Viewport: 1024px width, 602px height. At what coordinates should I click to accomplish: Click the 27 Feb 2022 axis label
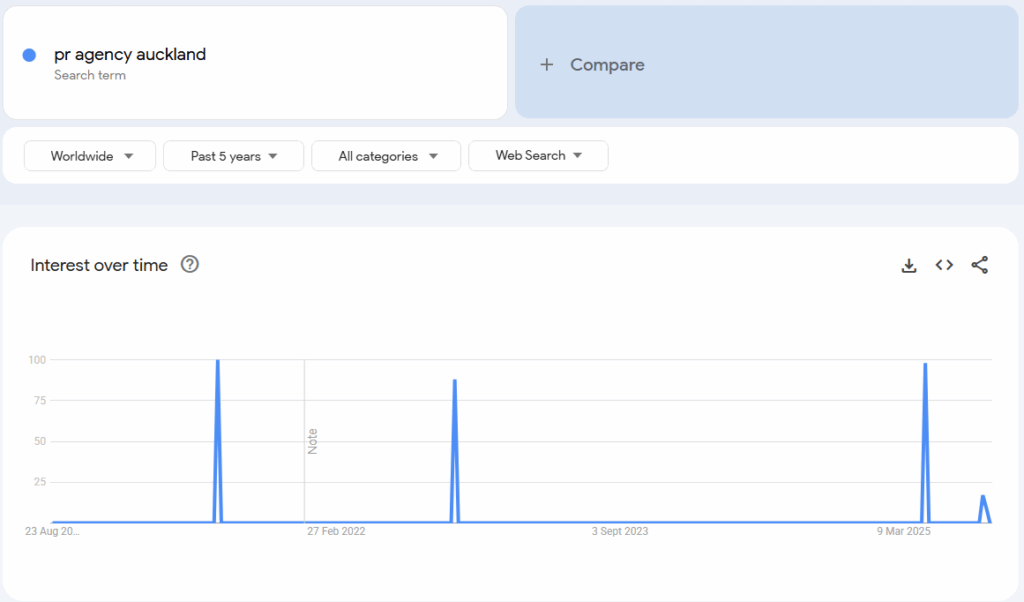(x=335, y=532)
